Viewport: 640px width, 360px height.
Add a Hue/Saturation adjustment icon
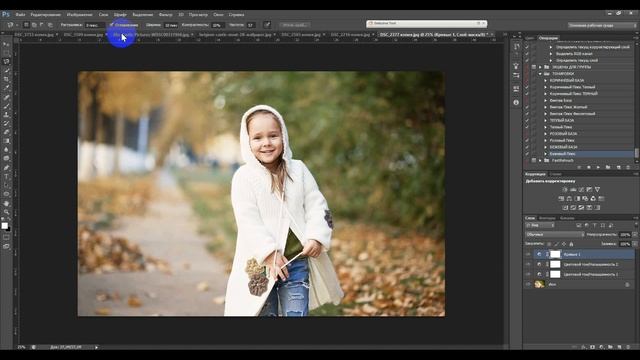point(561,198)
